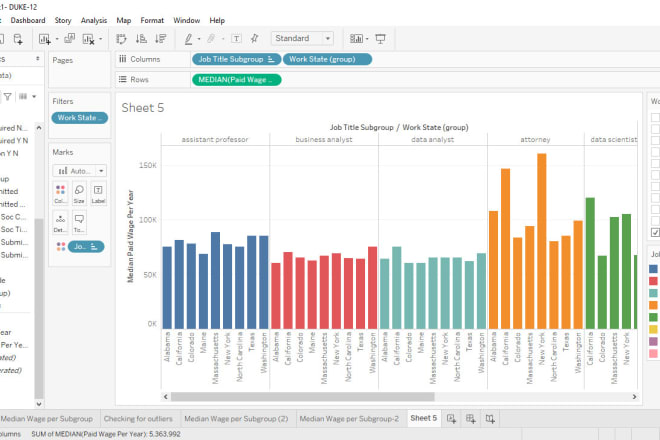The height and width of the screenshot is (440, 660).
Task: Click the Show/Hide Cards toolbar icon
Action: click(x=356, y=39)
